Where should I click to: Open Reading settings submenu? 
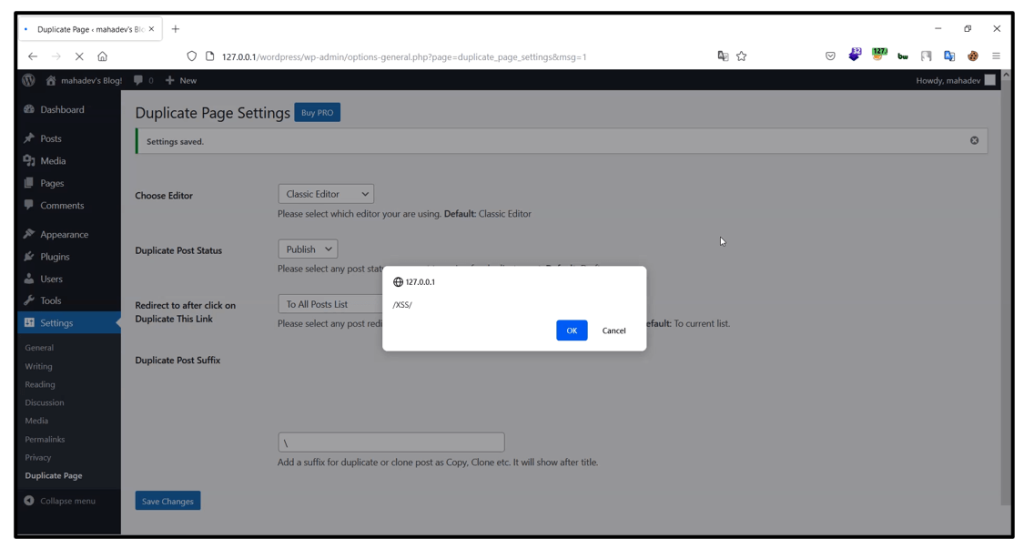(x=40, y=384)
